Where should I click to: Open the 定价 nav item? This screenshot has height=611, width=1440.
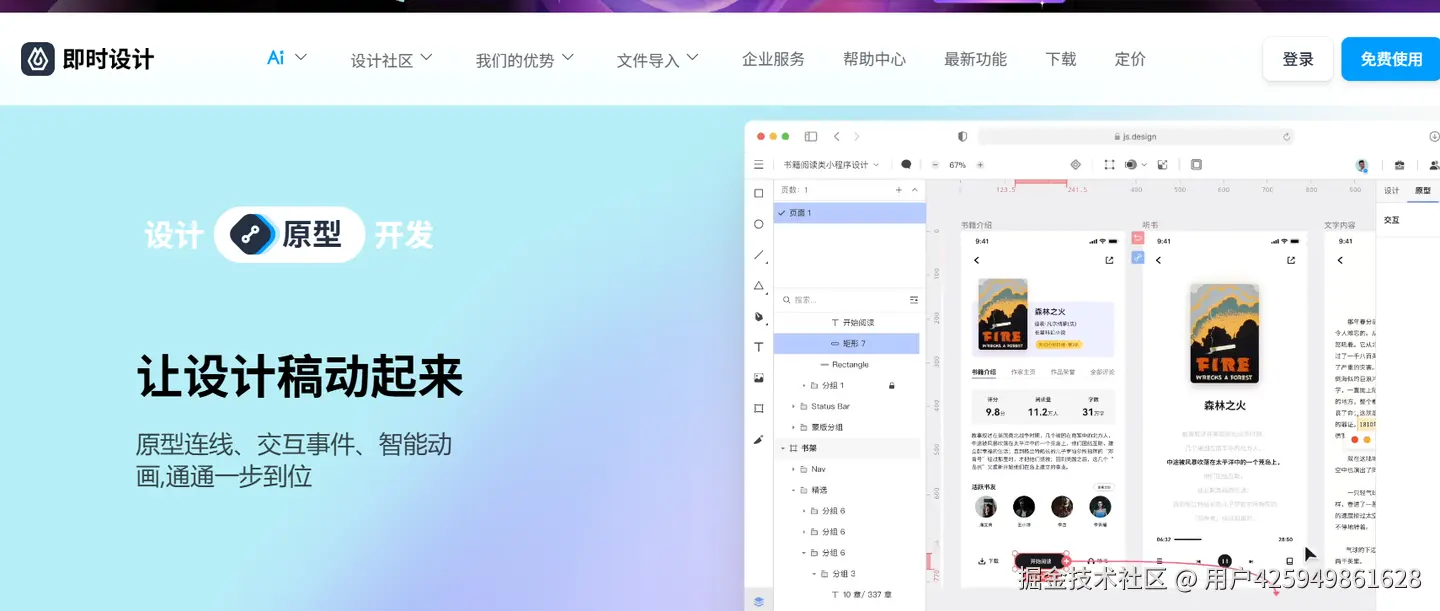(x=1130, y=59)
